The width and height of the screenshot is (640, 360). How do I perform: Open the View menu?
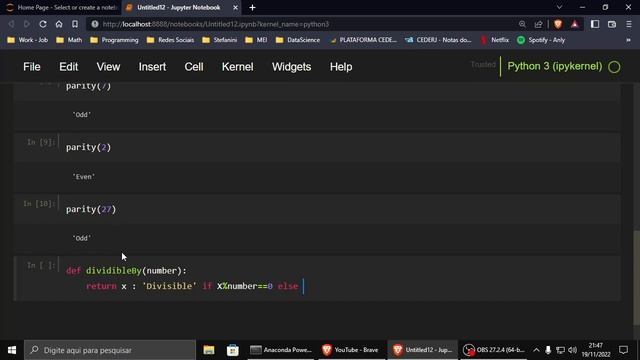pyautogui.click(x=108, y=67)
